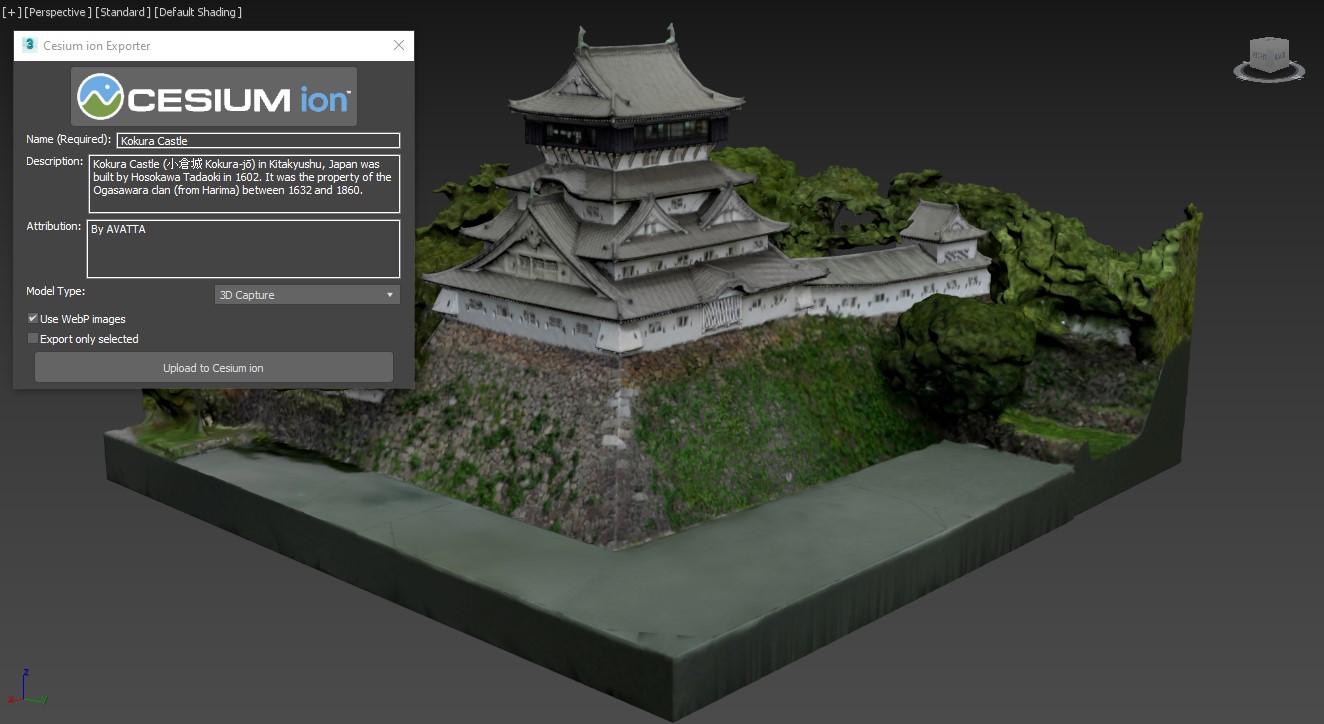This screenshot has width=1324, height=724.
Task: Enable the Use WebP images checkbox
Action: [x=33, y=319]
